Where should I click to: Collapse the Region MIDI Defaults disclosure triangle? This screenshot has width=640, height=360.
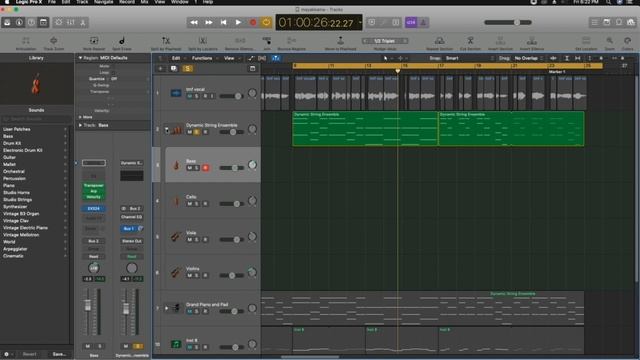pyautogui.click(x=80, y=58)
